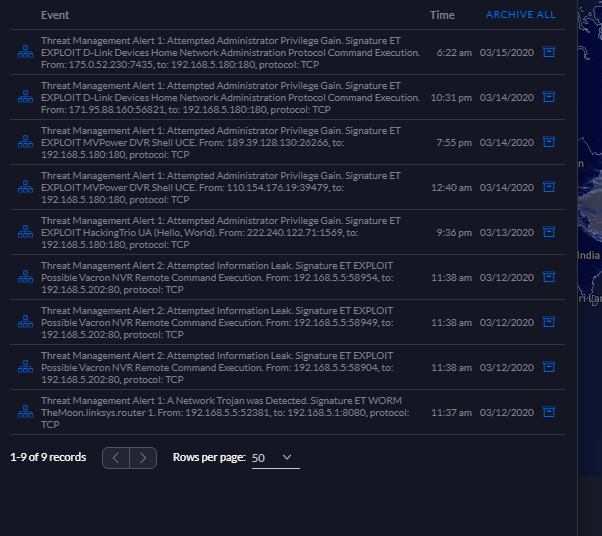Click network icon of 175.0.52.230 alert
This screenshot has height=536, width=602.
[25, 52]
